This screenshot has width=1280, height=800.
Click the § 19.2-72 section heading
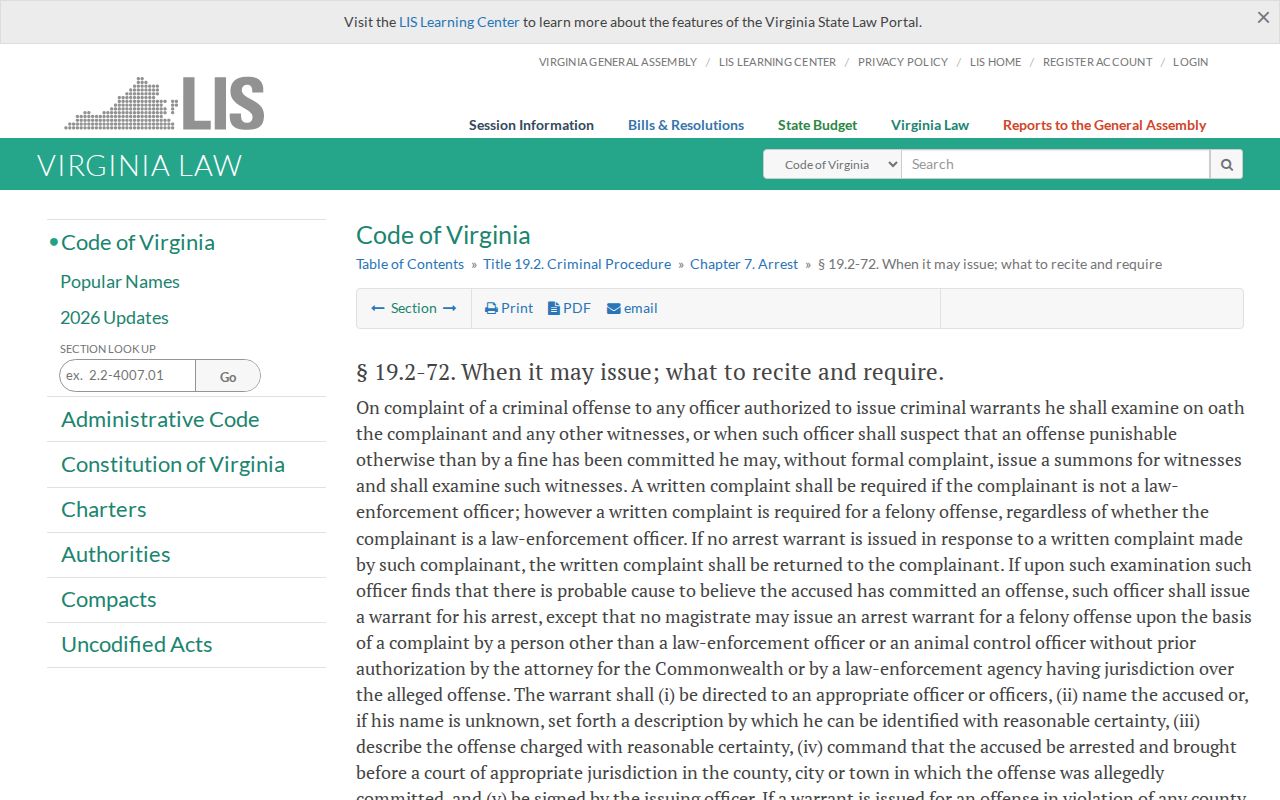(x=650, y=372)
